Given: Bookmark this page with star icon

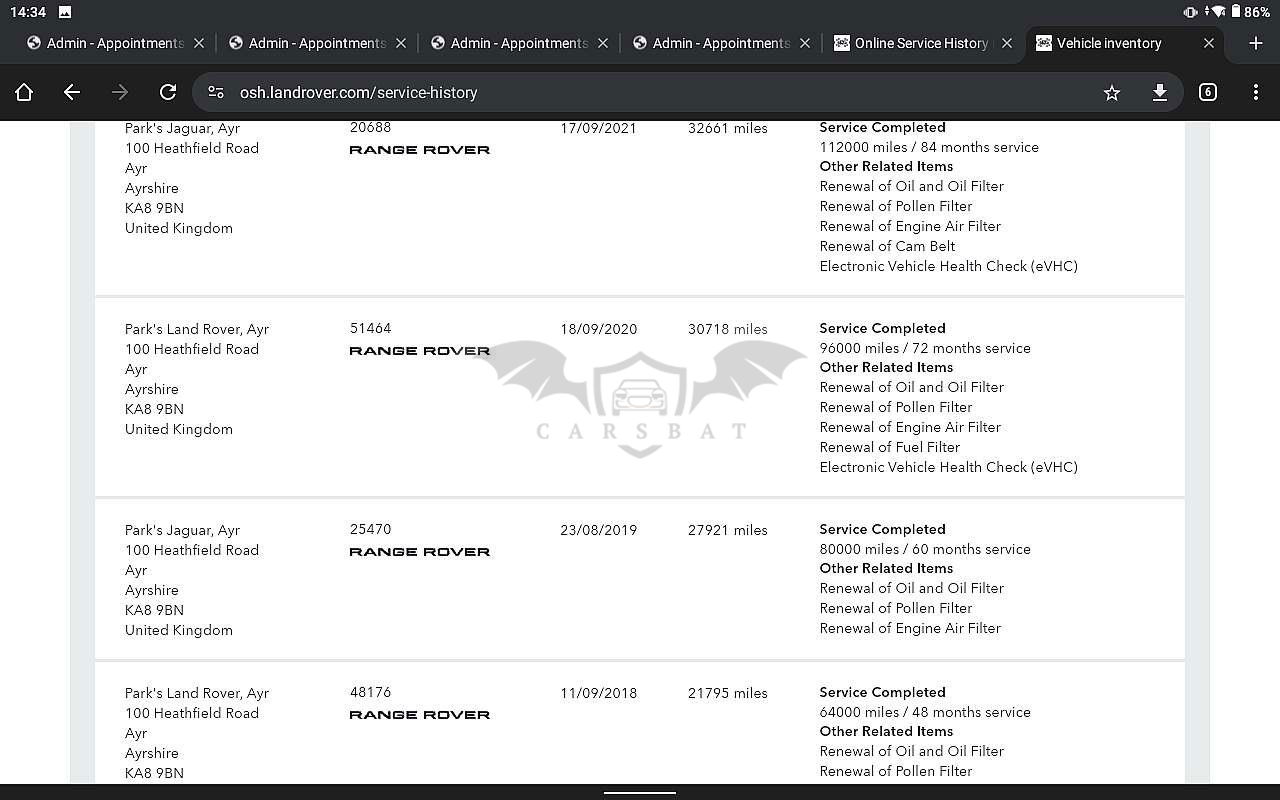Looking at the screenshot, I should point(1112,92).
